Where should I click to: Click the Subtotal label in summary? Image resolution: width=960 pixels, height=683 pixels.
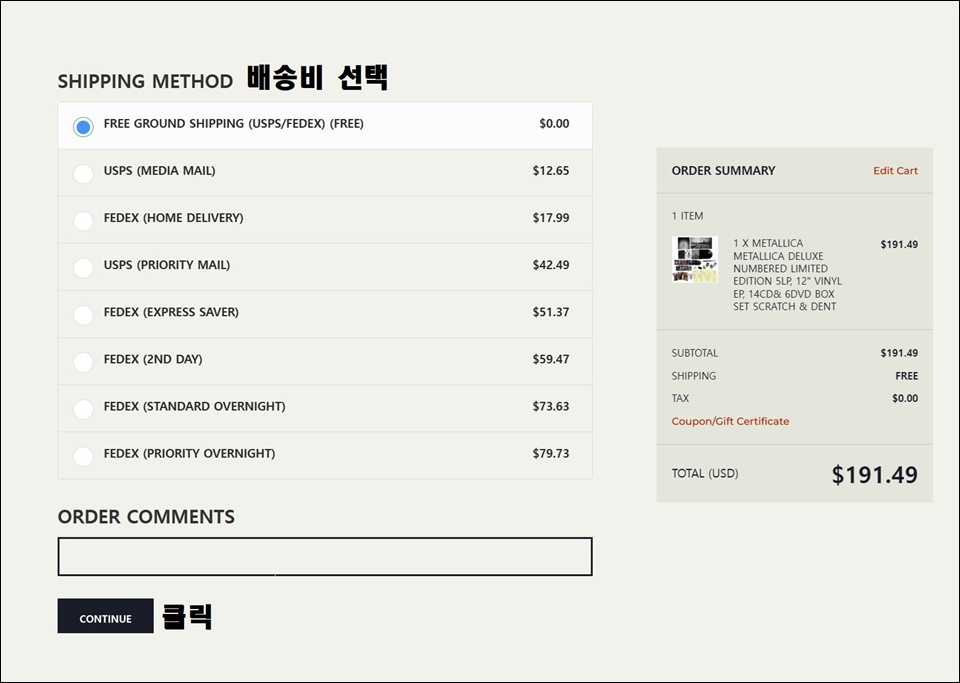click(x=695, y=353)
